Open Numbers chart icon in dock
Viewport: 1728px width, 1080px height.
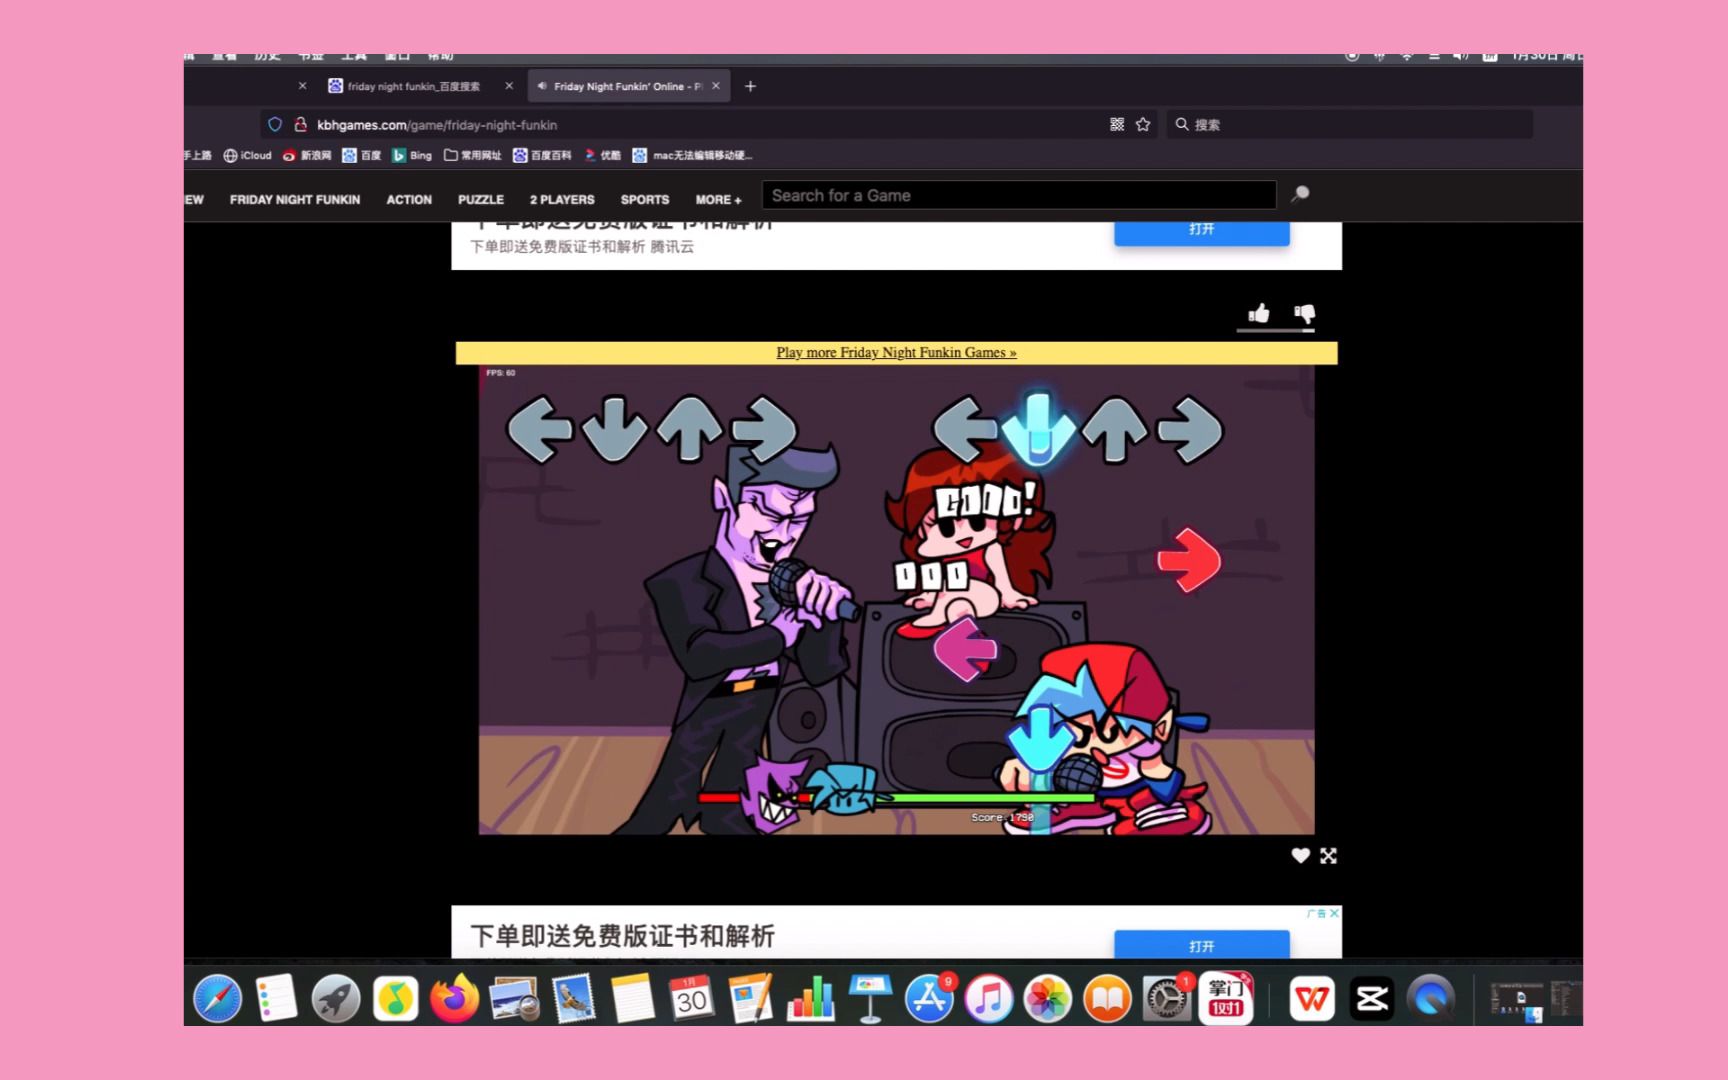pyautogui.click(x=810, y=998)
